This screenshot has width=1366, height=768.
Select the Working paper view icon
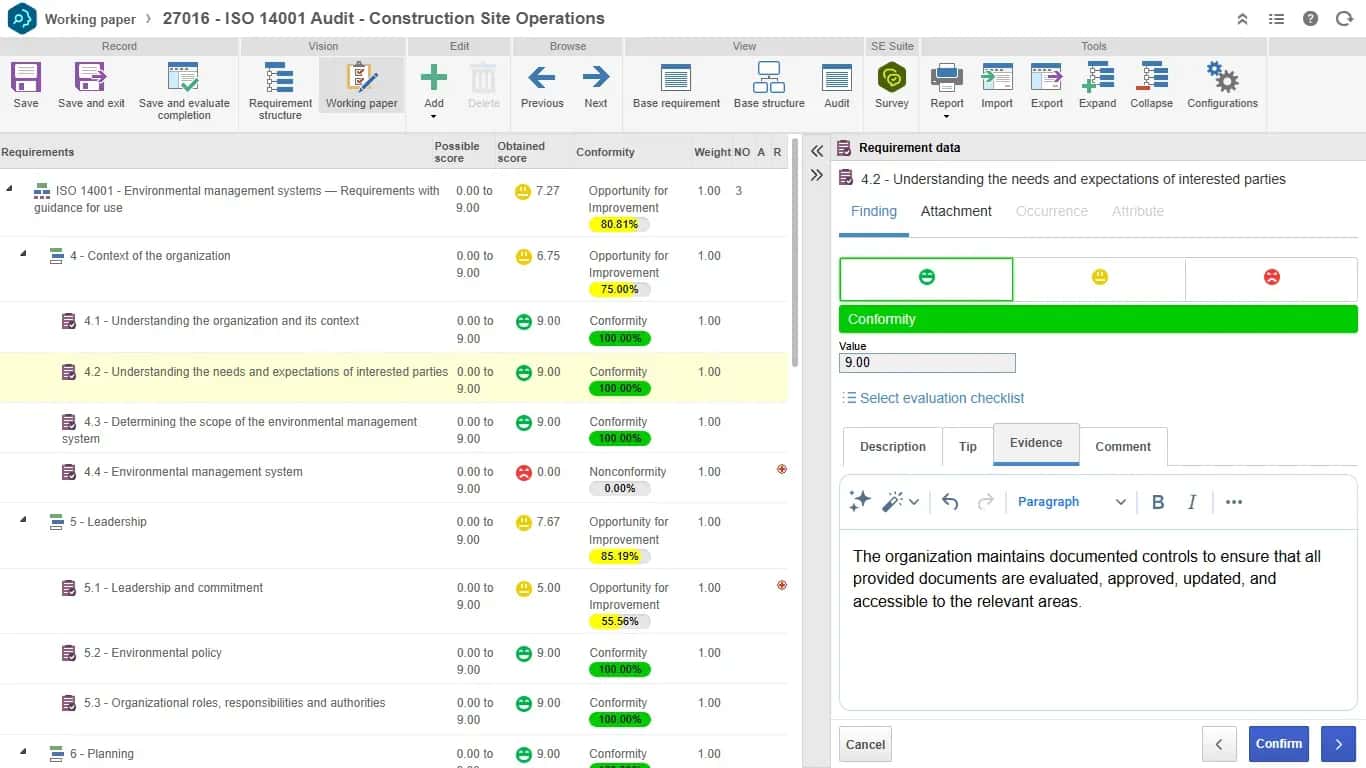tap(361, 78)
